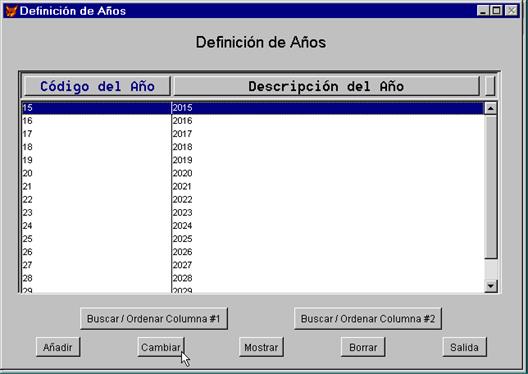This screenshot has width=528, height=374.
Task: Click the 2025 description cell
Action: tap(328, 239)
